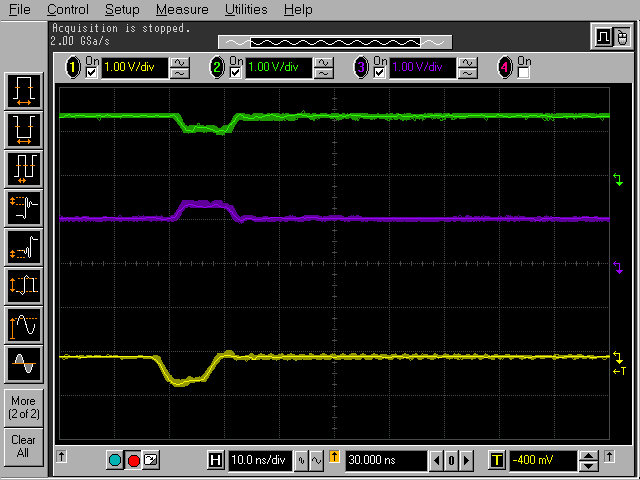
Task: Increase channel 3 vertical scale
Action: (x=468, y=62)
